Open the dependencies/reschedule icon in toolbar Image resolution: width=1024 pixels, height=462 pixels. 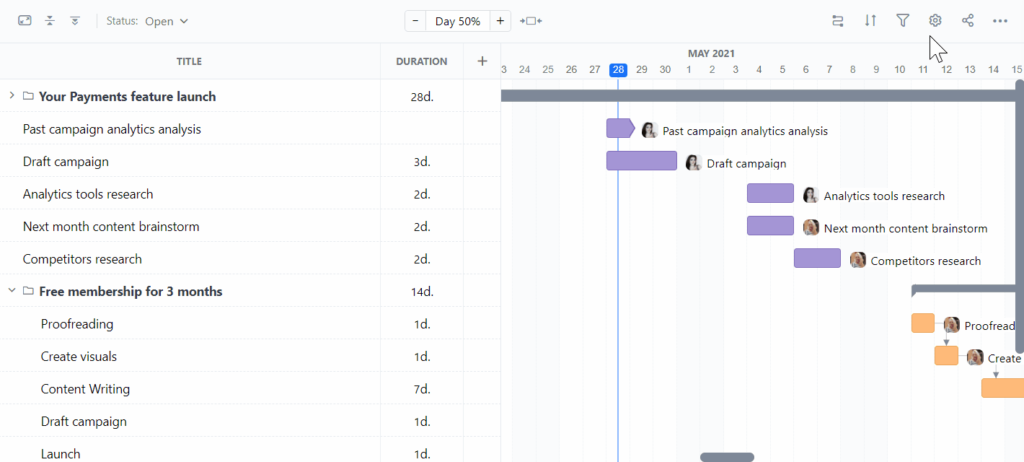(838, 20)
